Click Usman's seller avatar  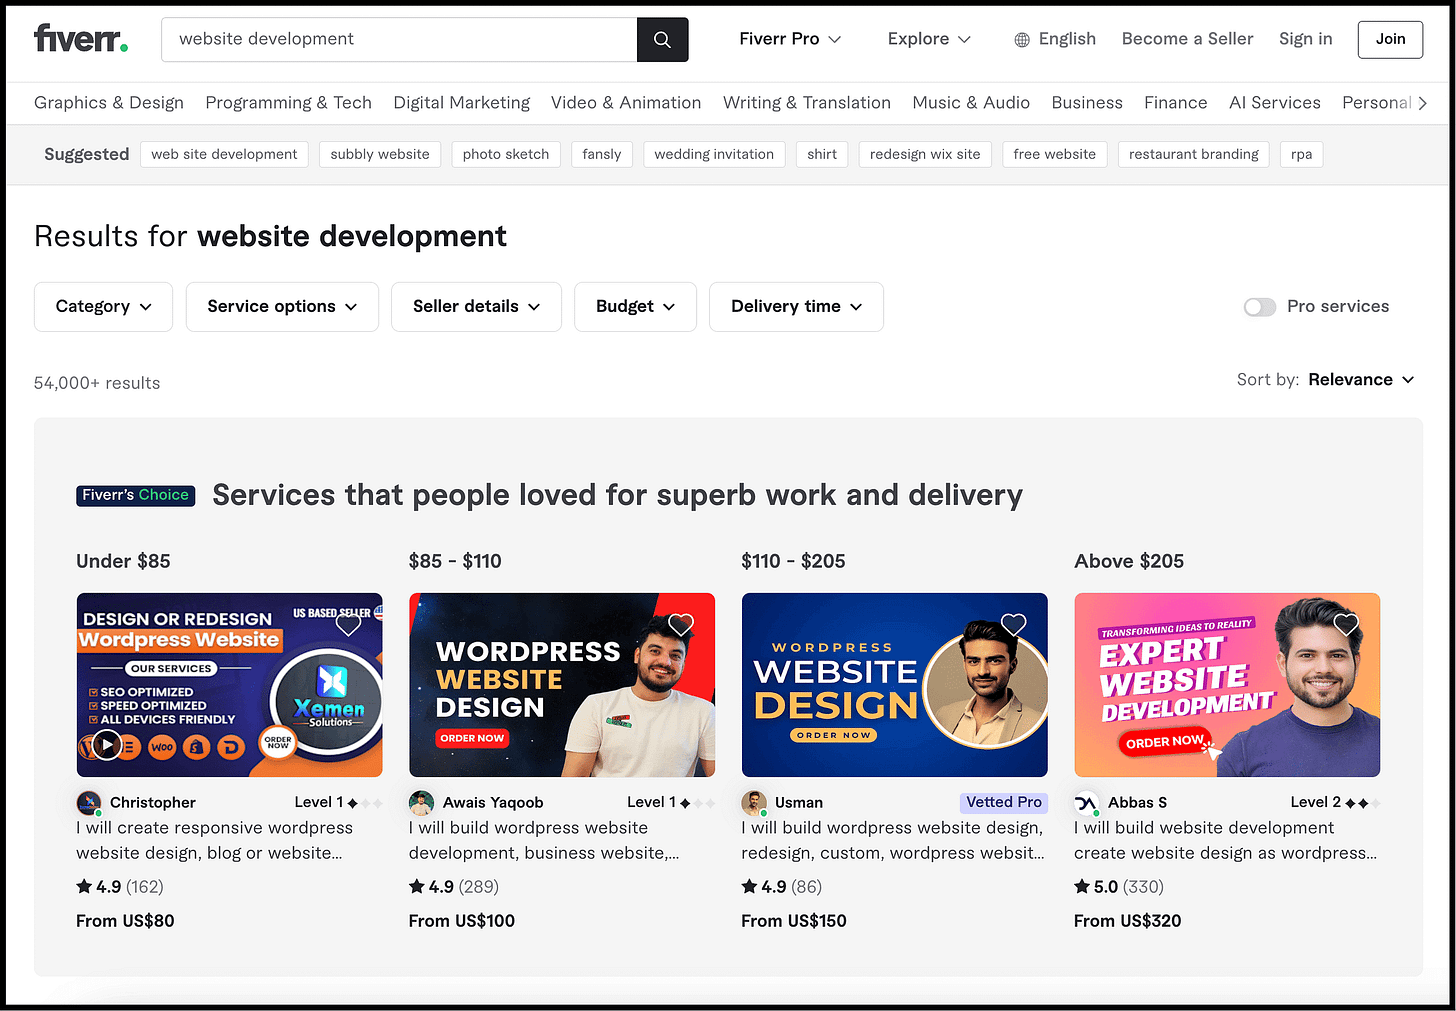pos(754,802)
